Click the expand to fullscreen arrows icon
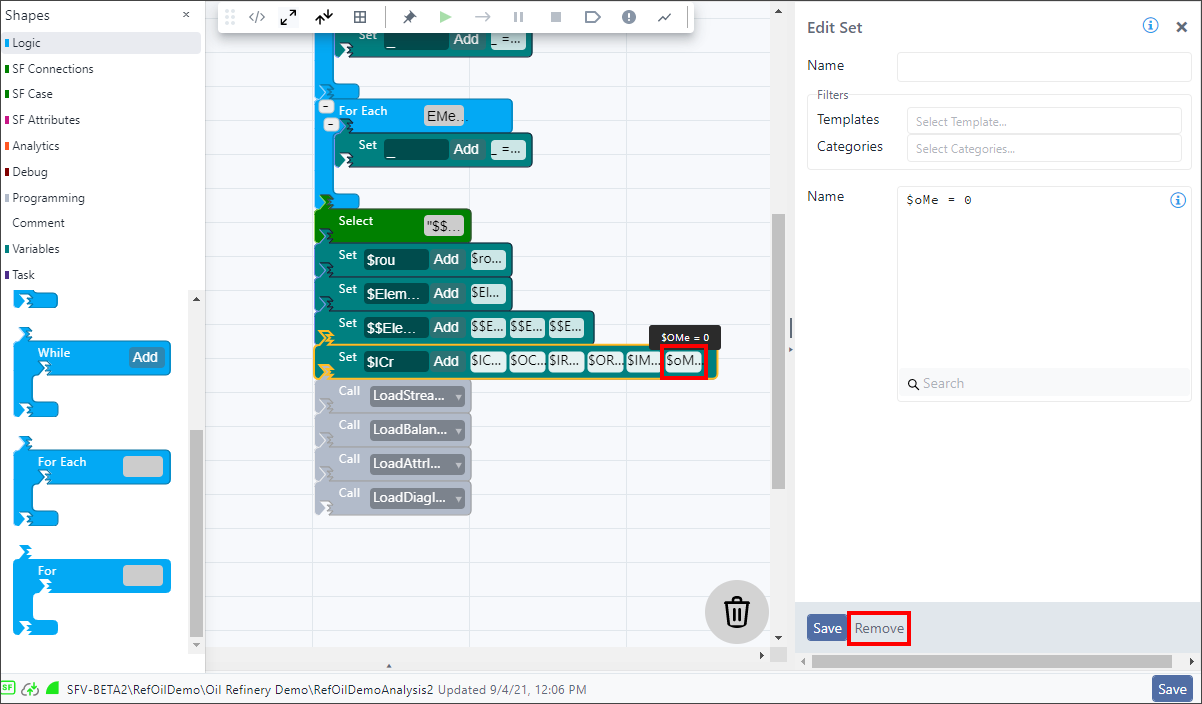 click(288, 17)
